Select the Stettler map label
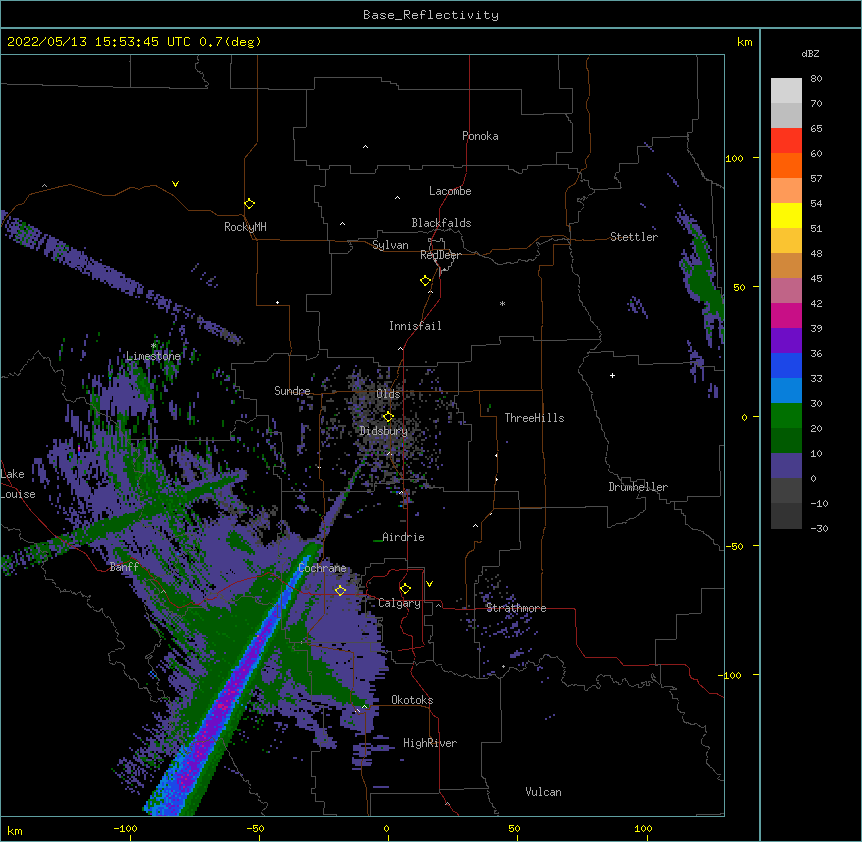 634,237
